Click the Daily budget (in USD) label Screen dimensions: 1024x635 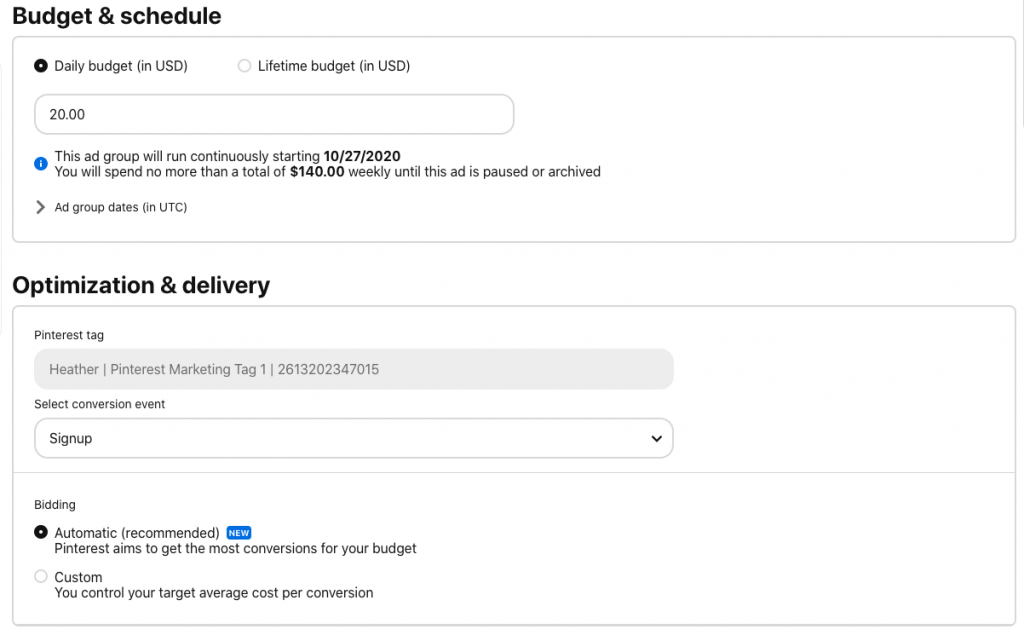121,66
